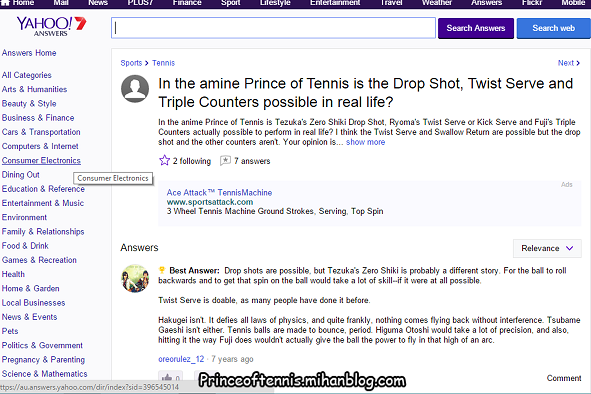
Task: Open Weather in the top navigation
Action: click(x=436, y=3)
